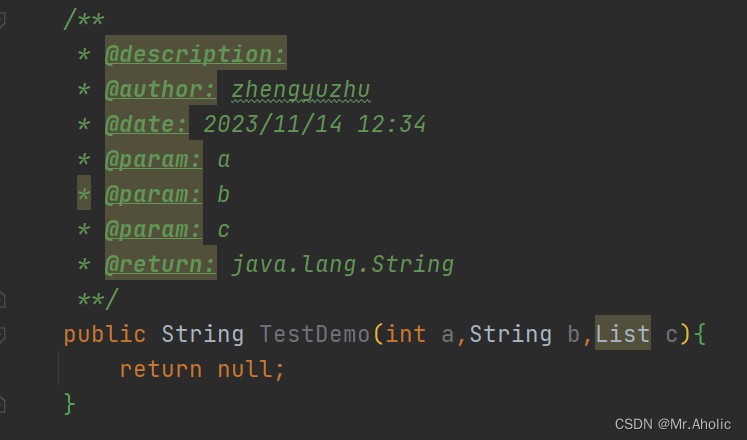747x440 pixels.
Task: Collapse the Javadoc comment fold marker at /**
Action: coord(3,20)
